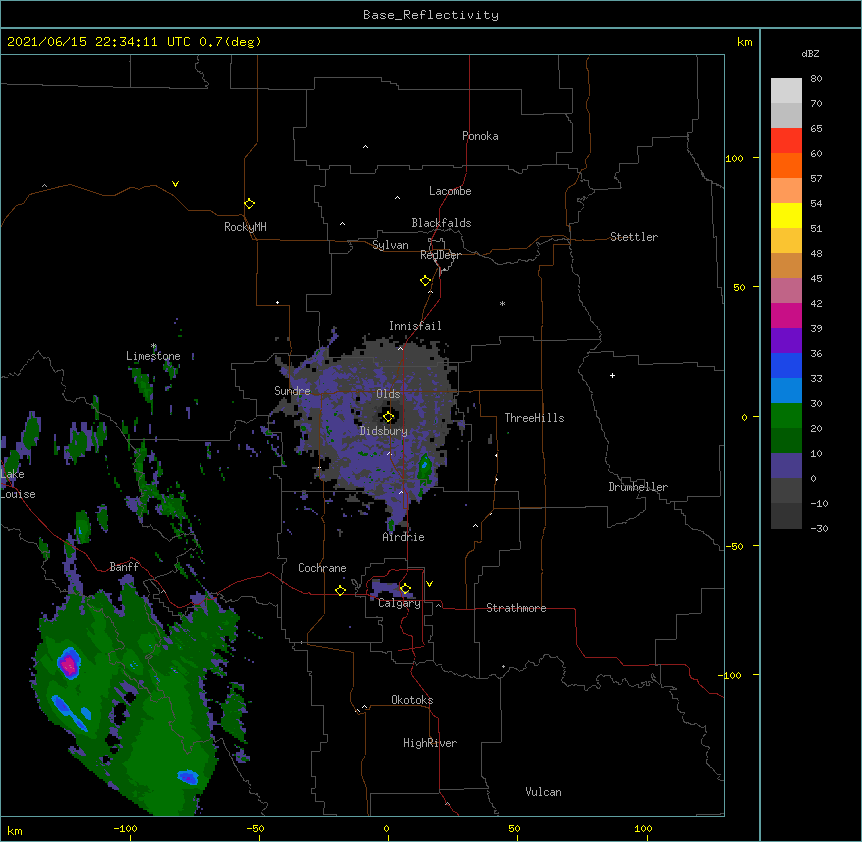Pick the orange 60-57 dBZ legend swatch
The width and height of the screenshot is (862, 842).
(786, 165)
